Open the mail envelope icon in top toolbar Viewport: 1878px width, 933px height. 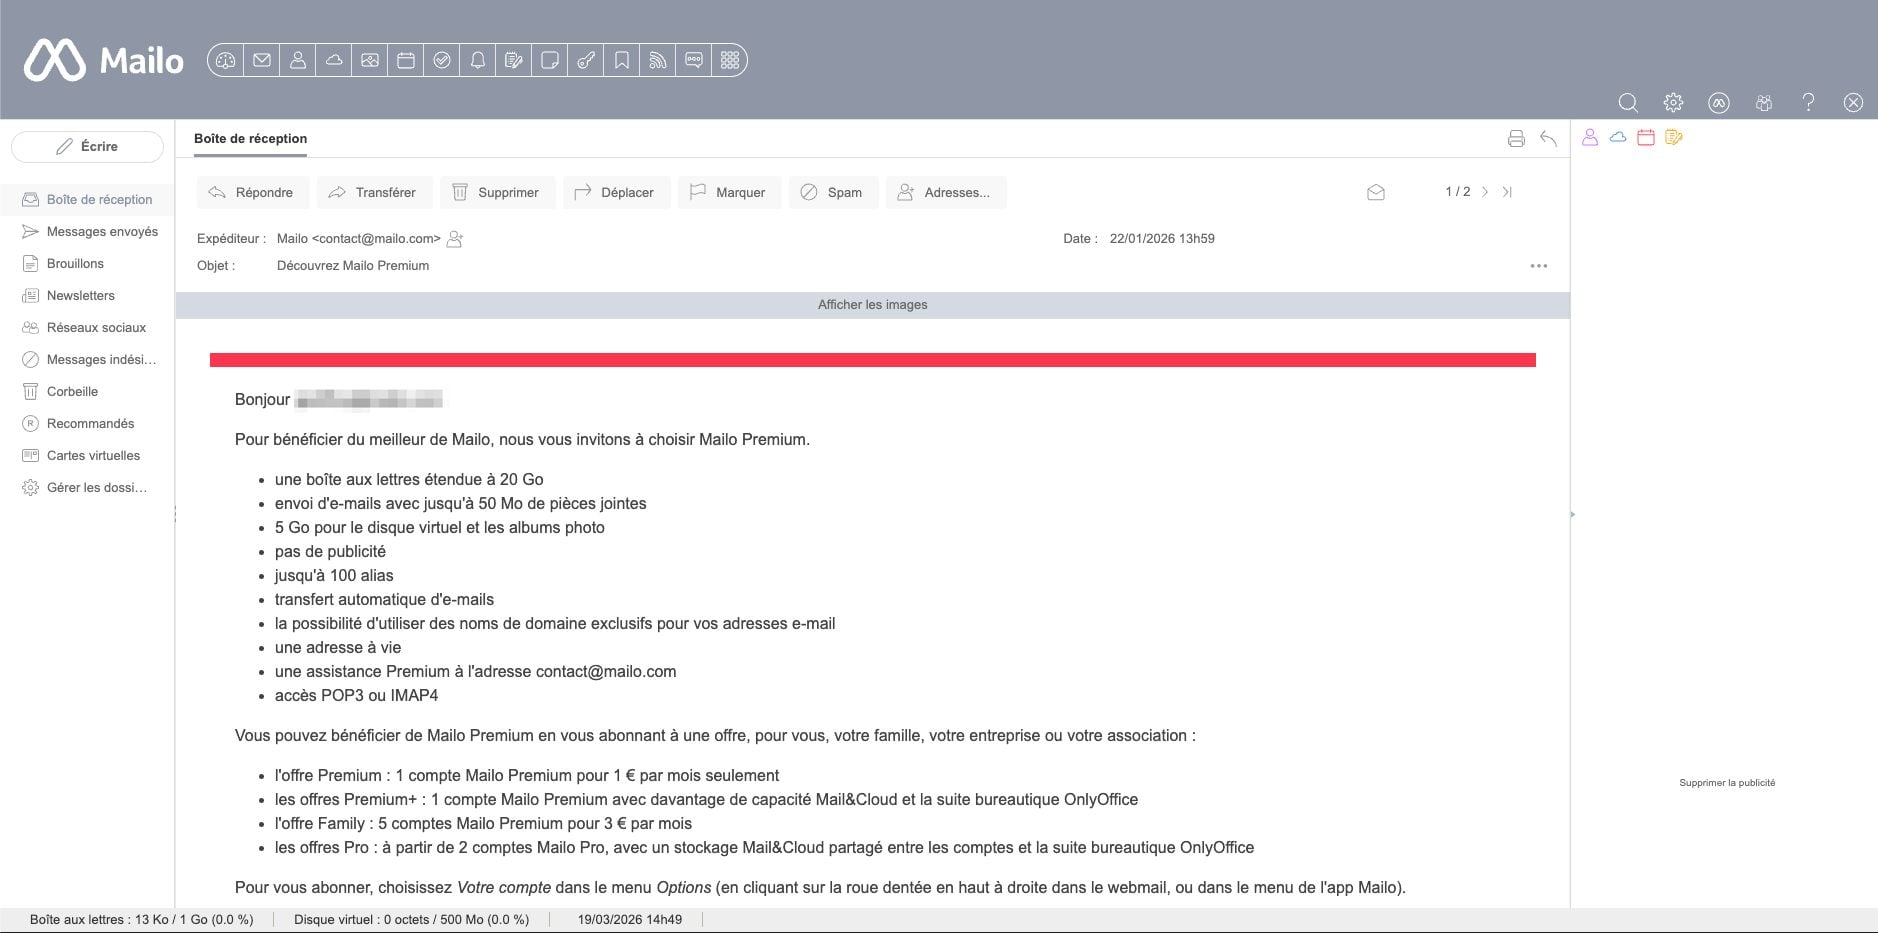(x=262, y=60)
